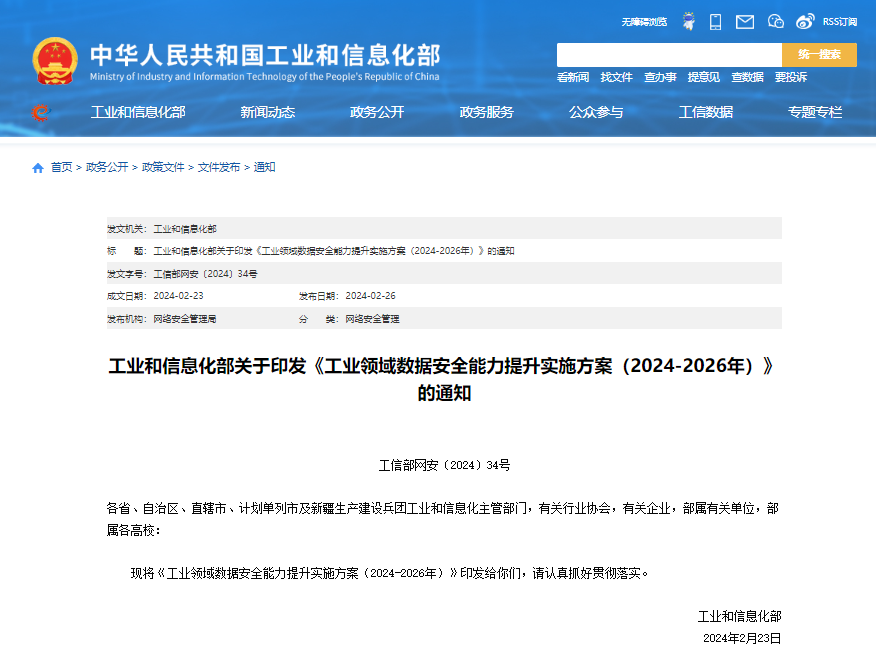Click the 统一搜索 search button
The image size is (876, 648).
[x=819, y=55]
